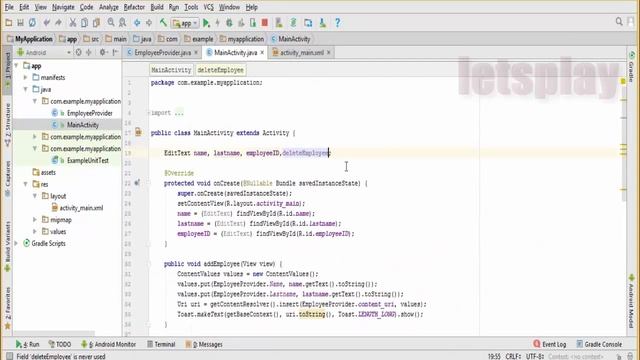This screenshot has height=360, width=640.
Task: Open the Terminal tool window
Action: pos(161,344)
